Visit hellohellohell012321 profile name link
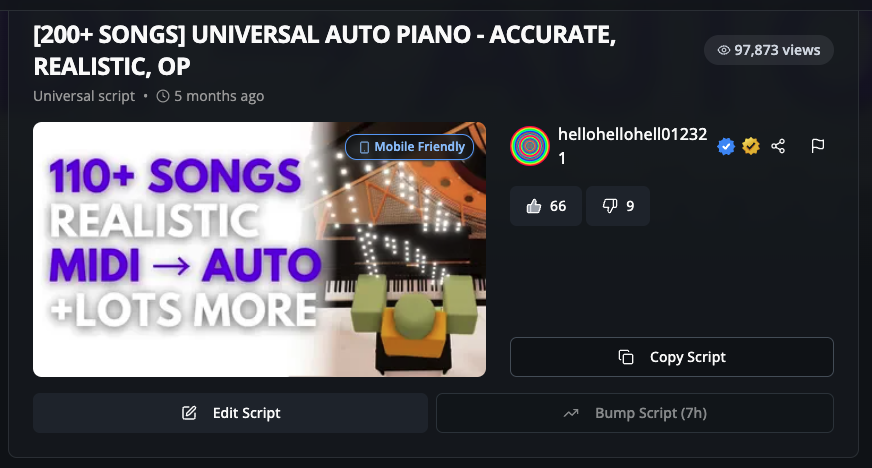The width and height of the screenshot is (872, 468). click(632, 146)
